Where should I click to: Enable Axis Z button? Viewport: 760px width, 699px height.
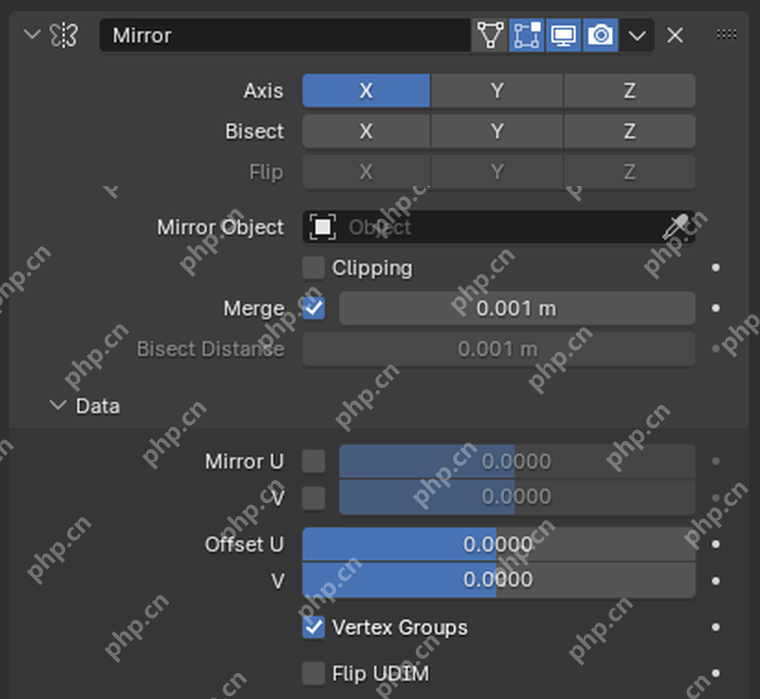[x=630, y=91]
